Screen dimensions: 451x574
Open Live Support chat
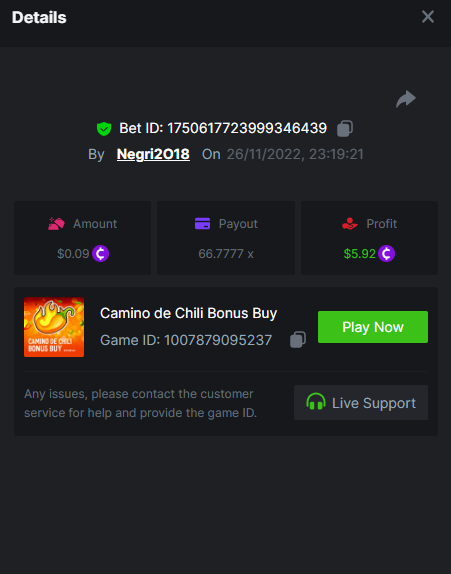pyautogui.click(x=361, y=403)
